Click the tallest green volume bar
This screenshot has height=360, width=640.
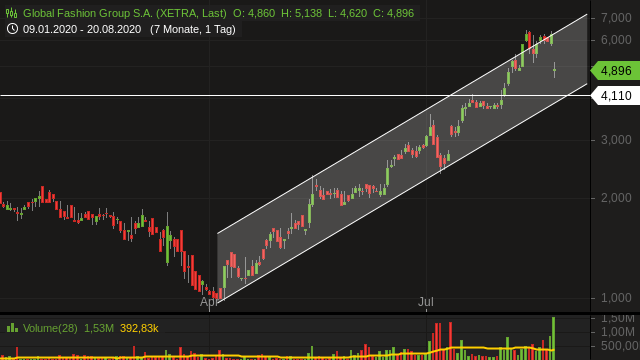pyautogui.click(x=553, y=338)
